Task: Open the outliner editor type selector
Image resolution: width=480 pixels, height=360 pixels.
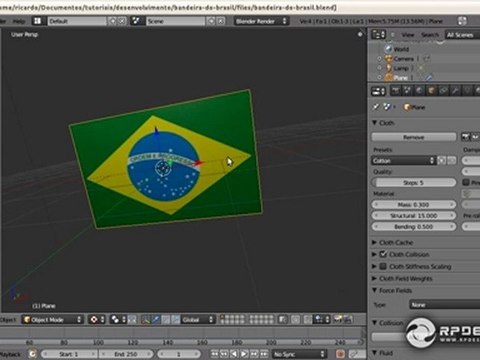Action: point(378,34)
